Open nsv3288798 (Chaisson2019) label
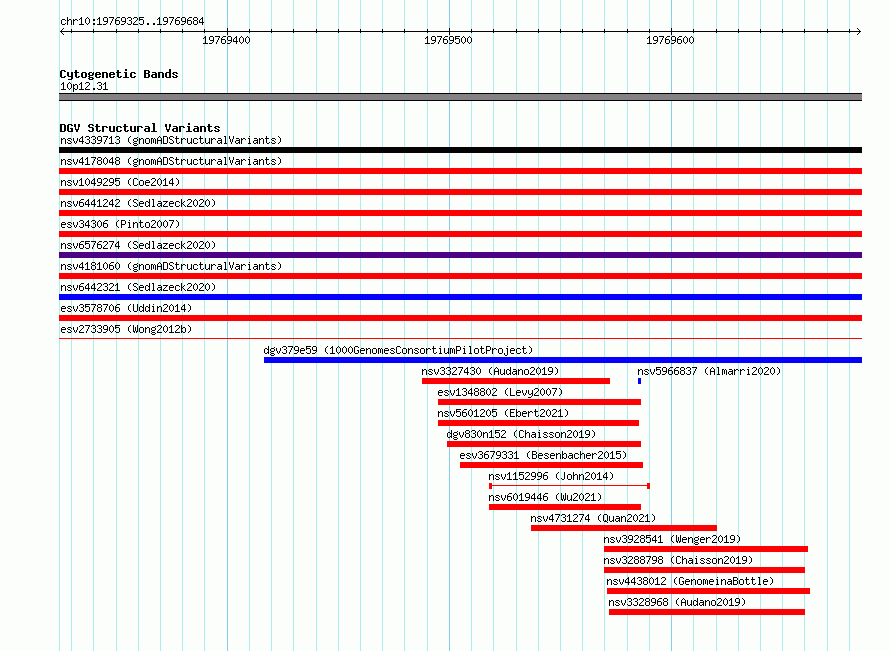 (678, 560)
